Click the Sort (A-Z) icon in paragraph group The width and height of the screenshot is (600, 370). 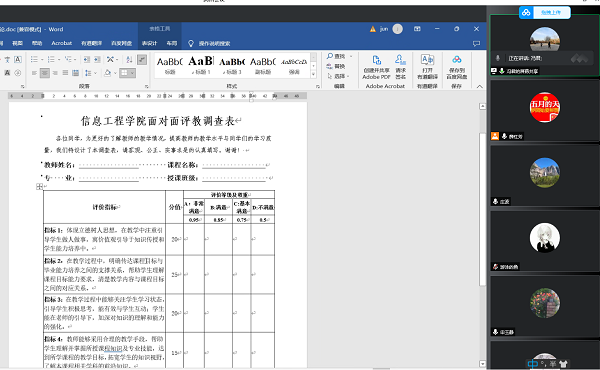pyautogui.click(x=129, y=59)
